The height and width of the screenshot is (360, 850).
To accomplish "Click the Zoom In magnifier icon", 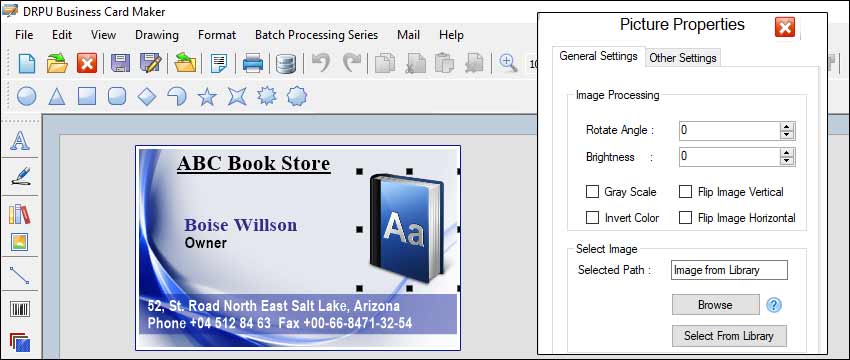I will (x=508, y=63).
